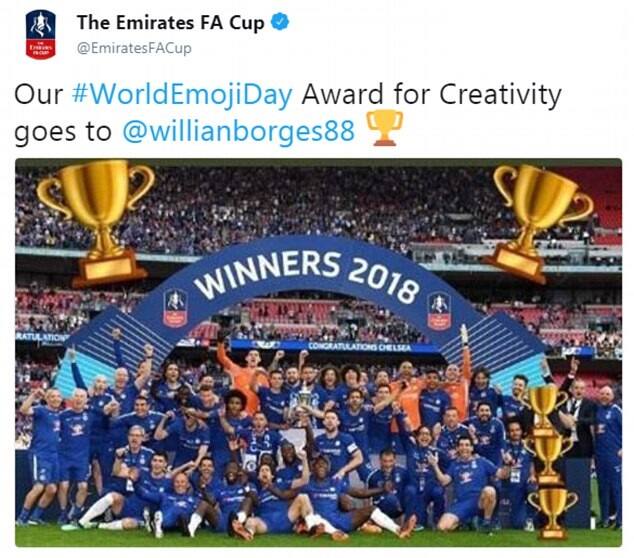Open the @EmiratesFACup handle

pyautogui.click(x=134, y=48)
